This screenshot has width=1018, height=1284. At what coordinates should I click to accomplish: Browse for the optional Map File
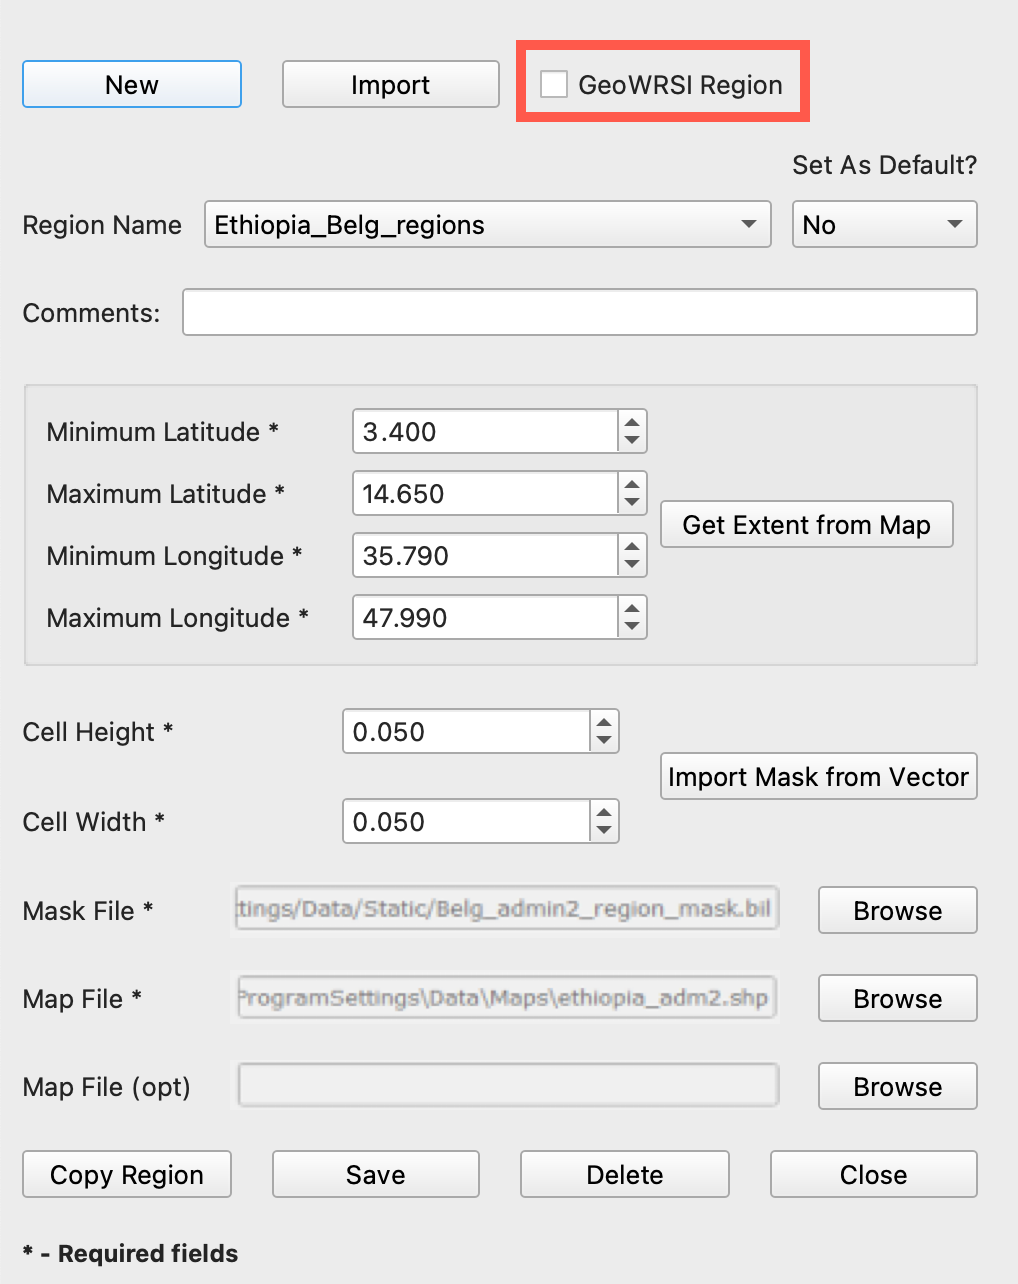click(x=897, y=1087)
